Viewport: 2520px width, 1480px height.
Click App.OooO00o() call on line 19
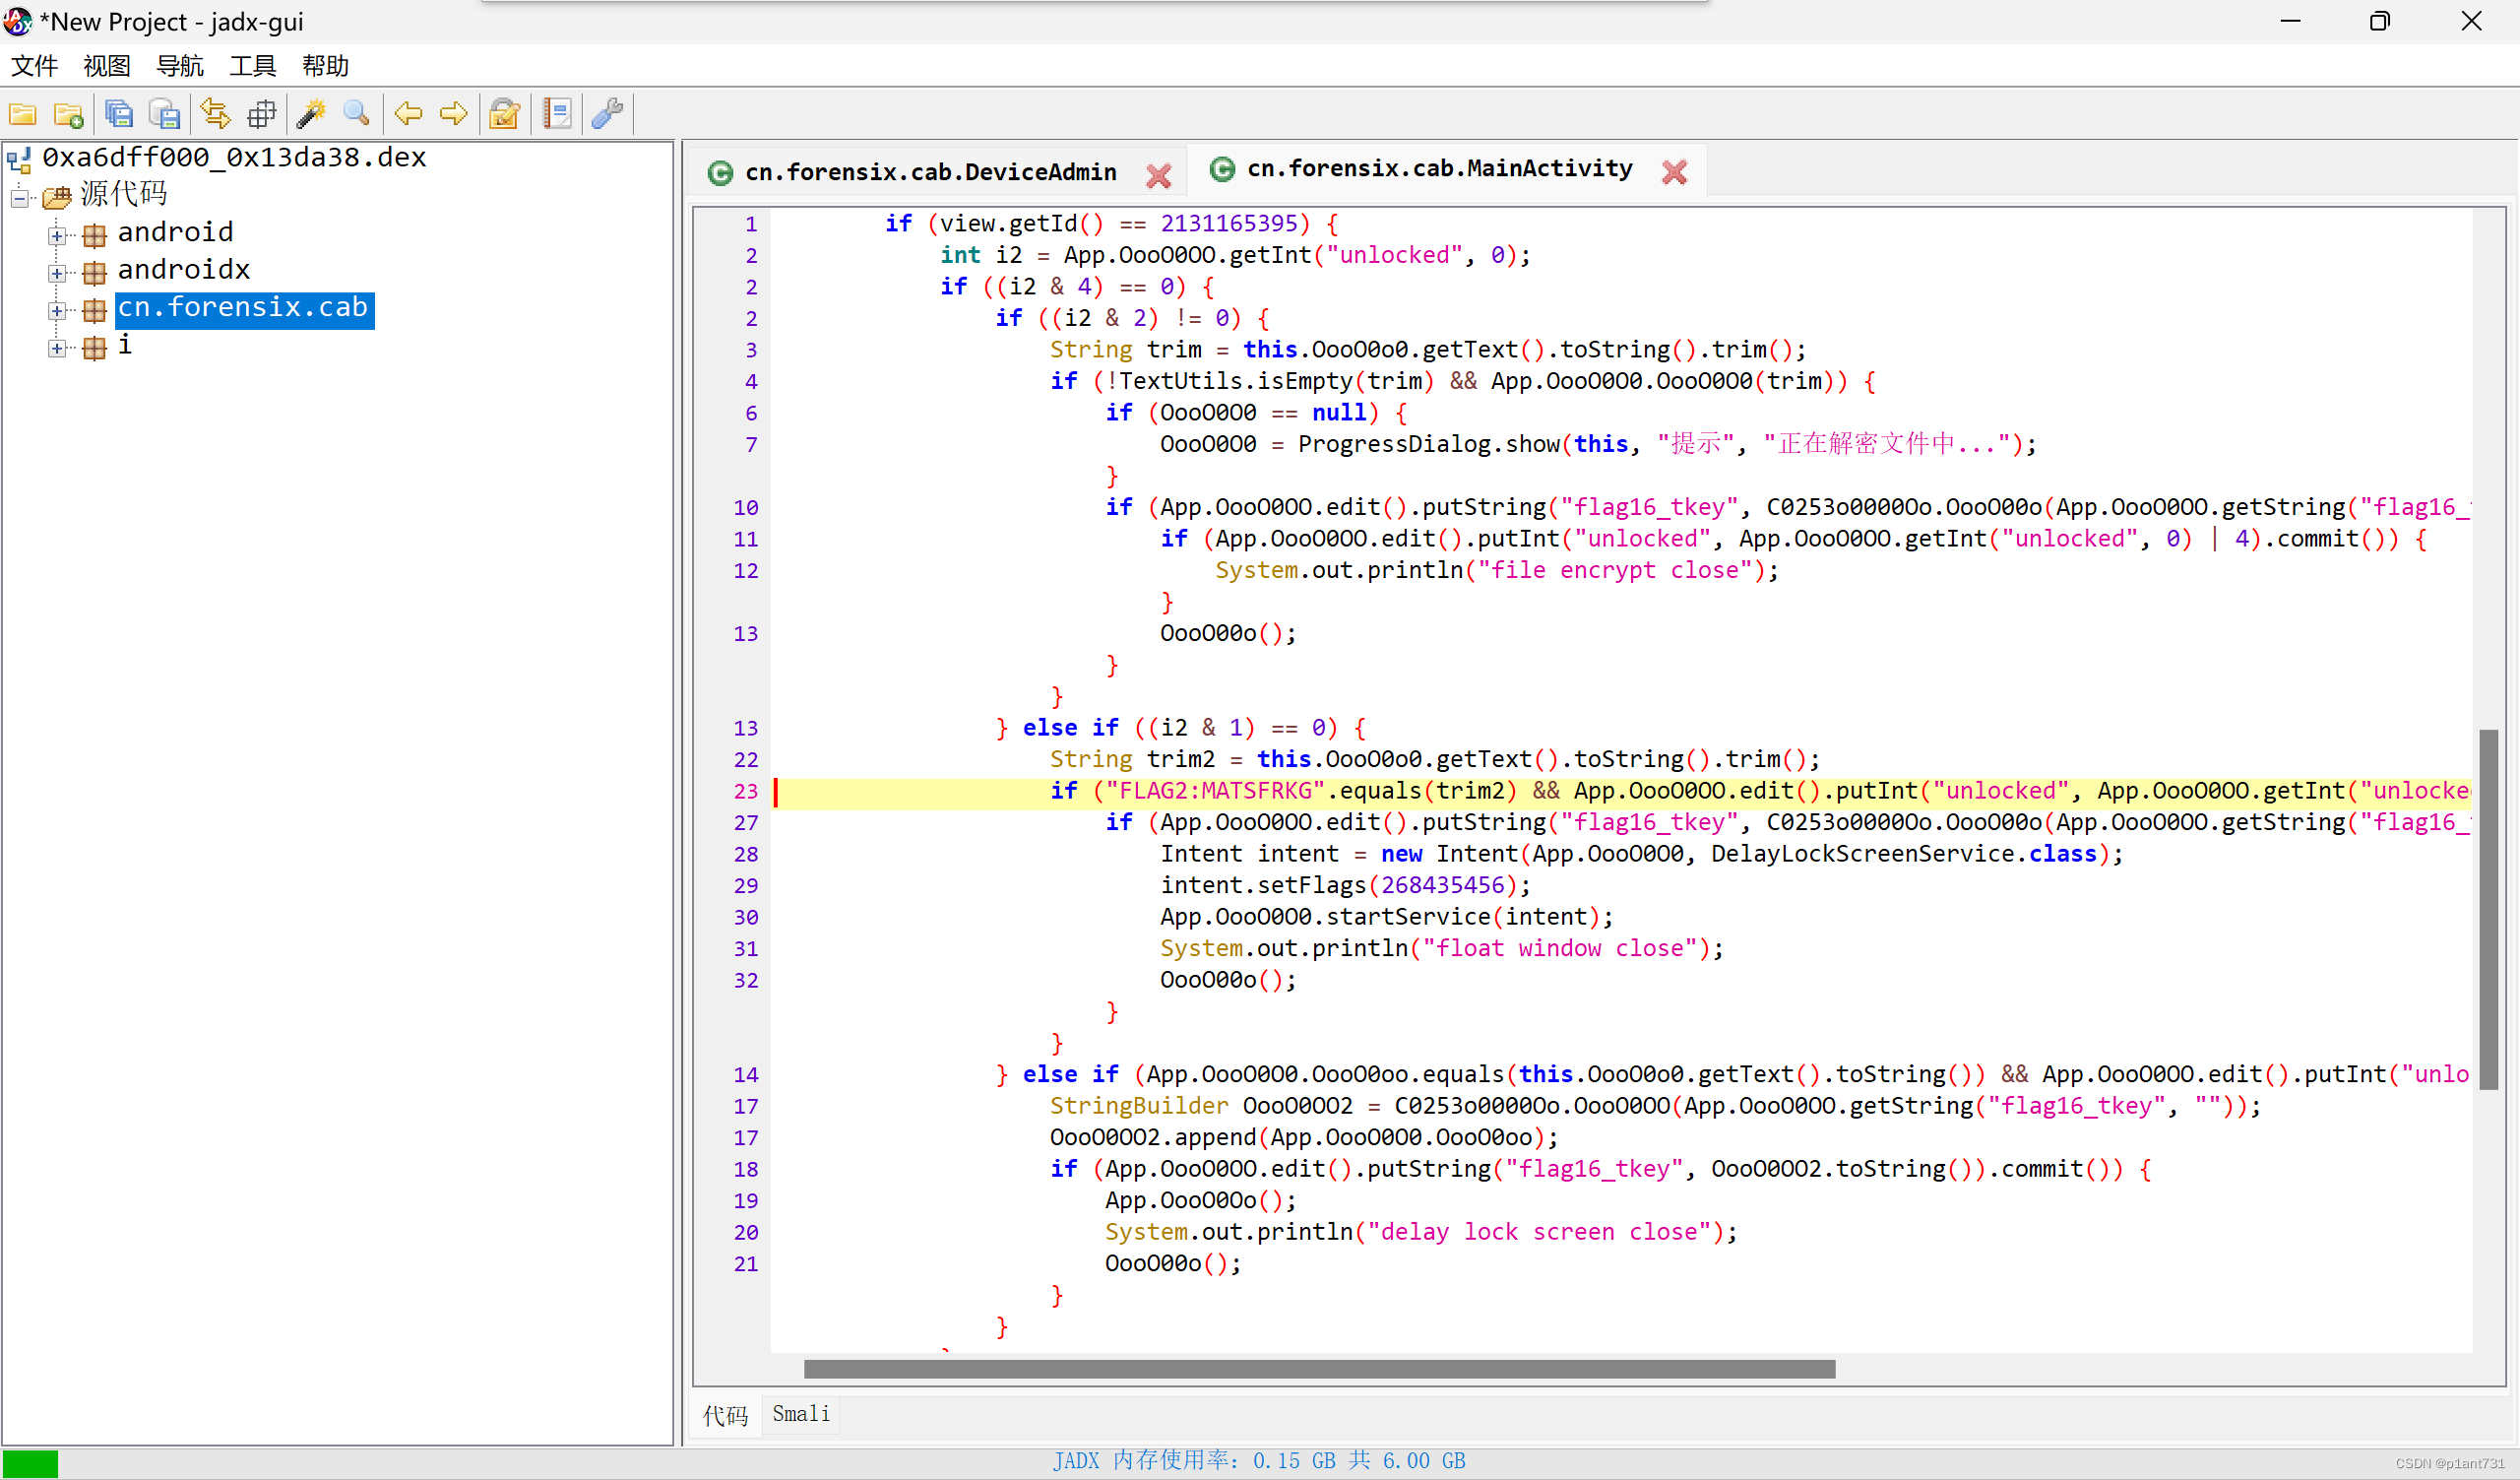pos(1201,1200)
